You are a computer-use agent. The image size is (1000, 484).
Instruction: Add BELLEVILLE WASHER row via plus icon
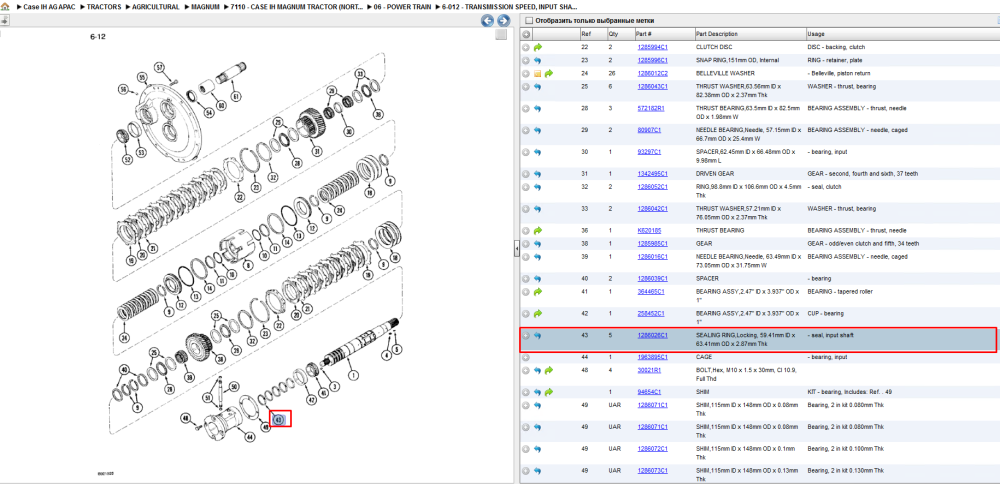pyautogui.click(x=526, y=73)
